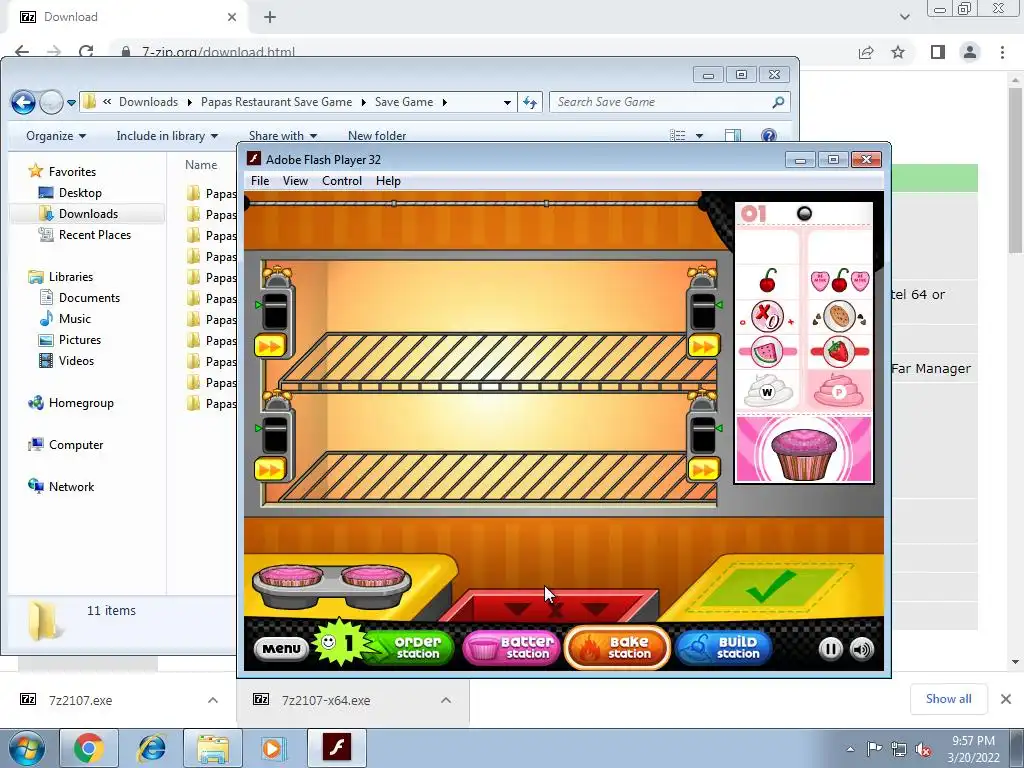Open Internet Explorer from the taskbar
Screen dimensions: 1024x768
click(152, 748)
